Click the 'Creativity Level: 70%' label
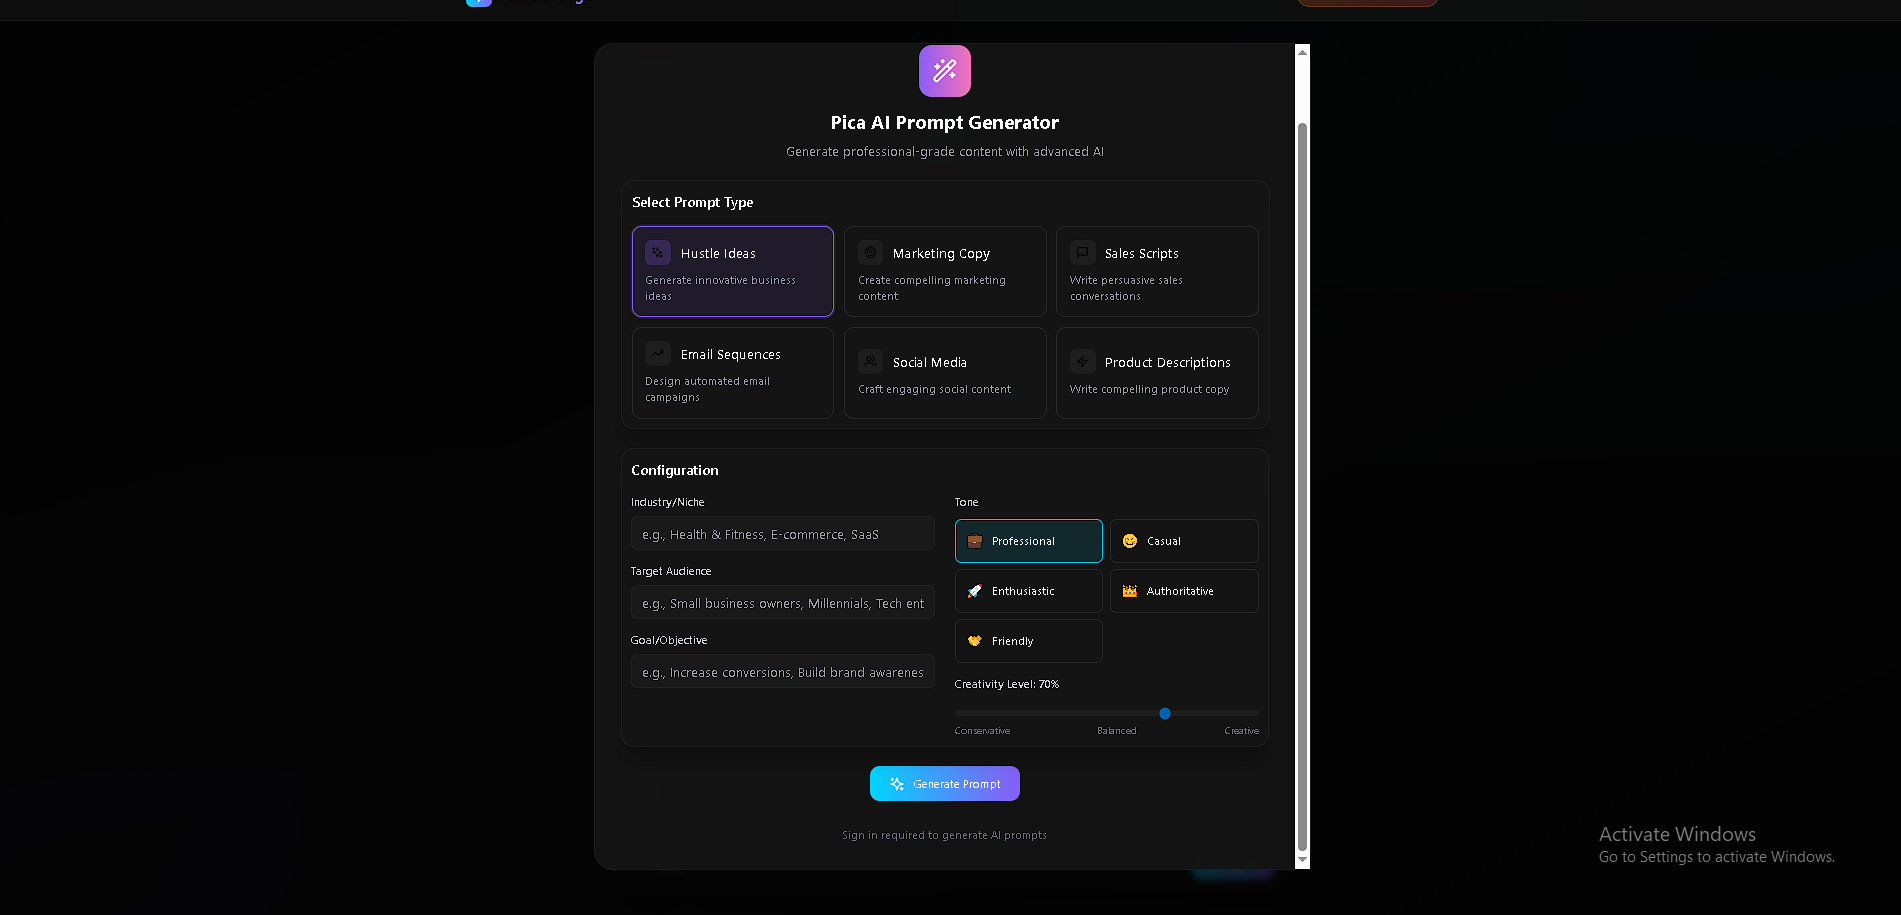The image size is (1901, 915). pos(1007,684)
